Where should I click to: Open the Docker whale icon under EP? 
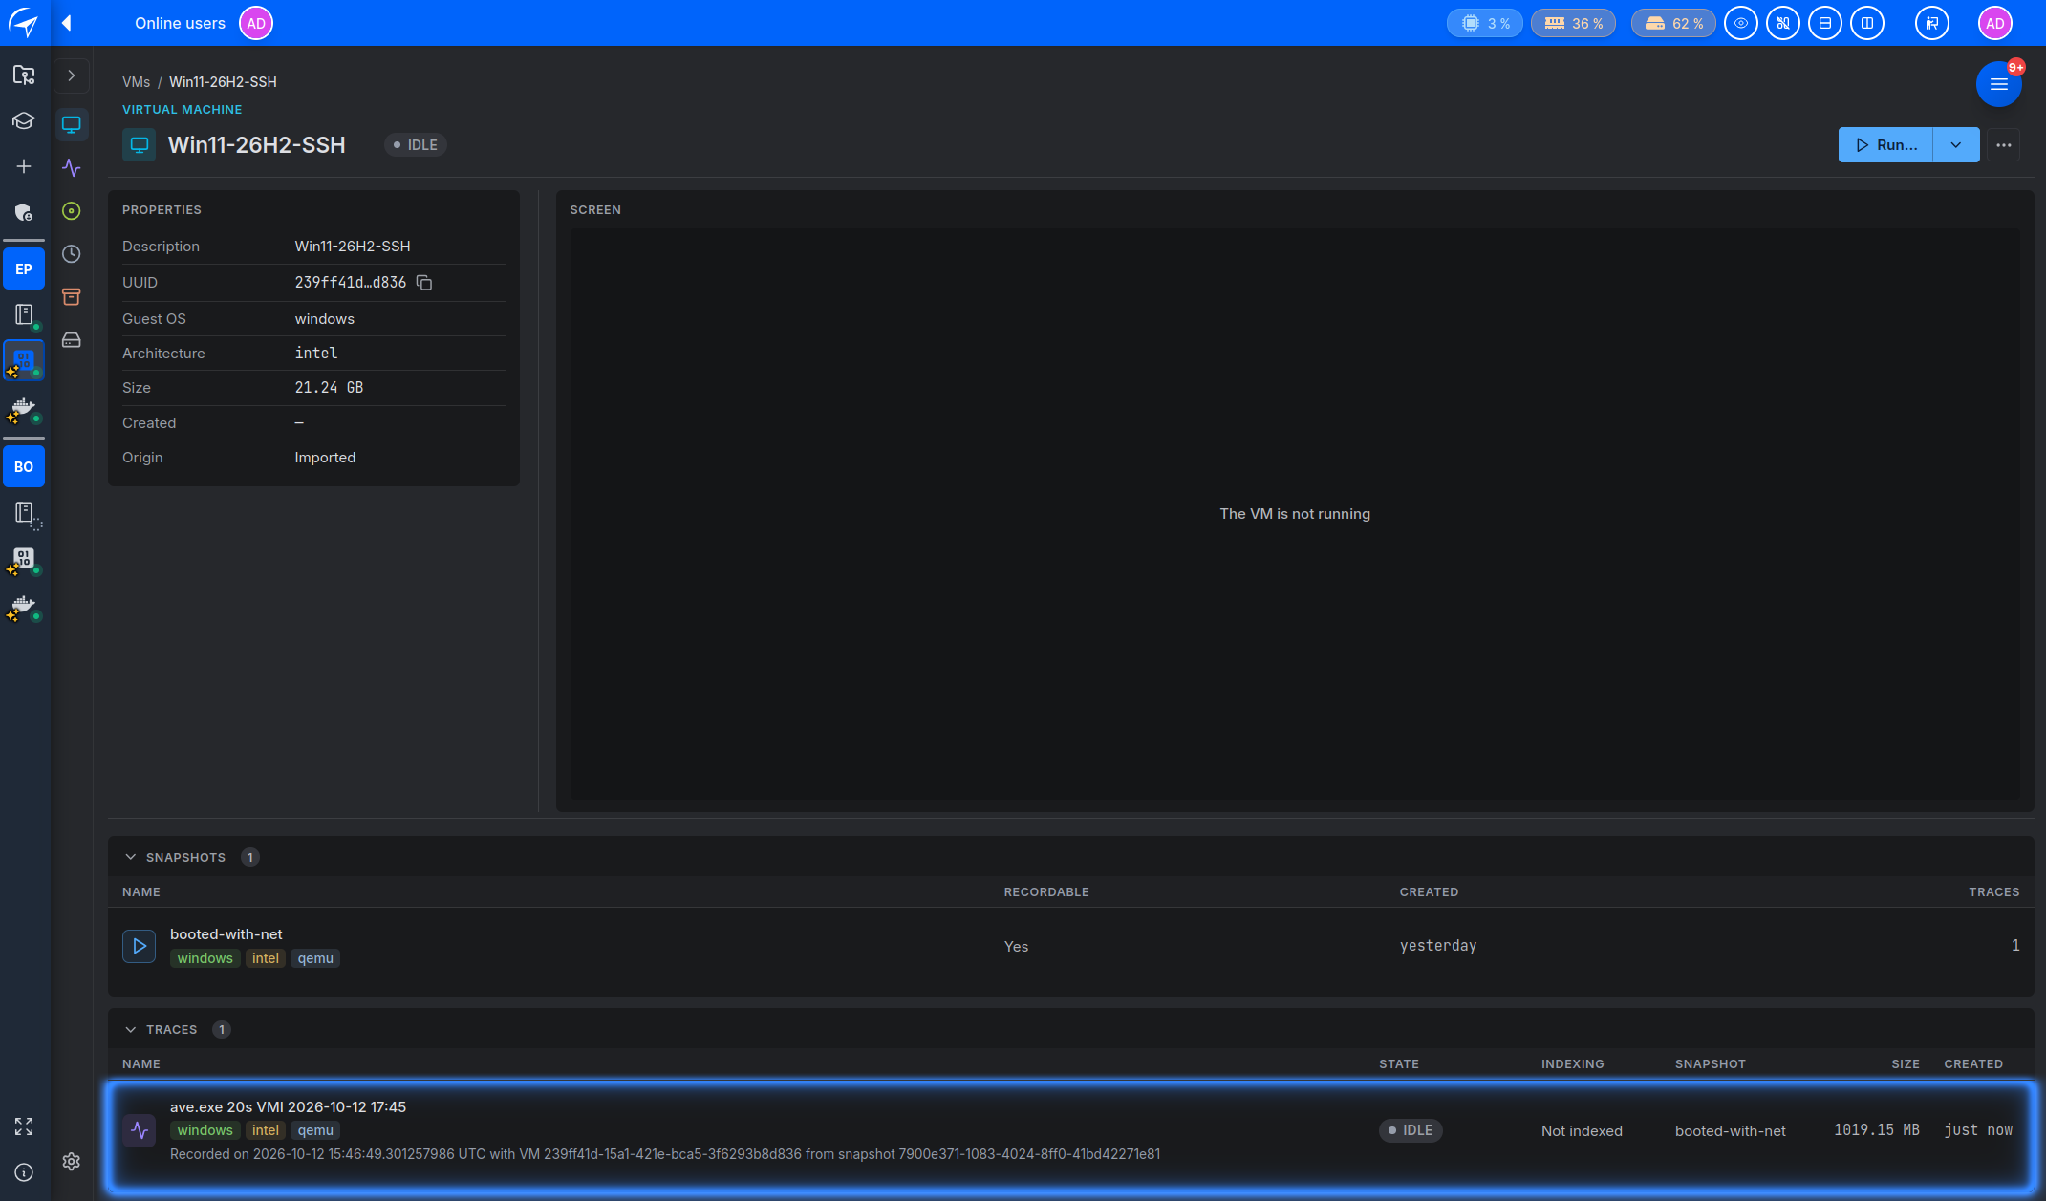point(24,410)
